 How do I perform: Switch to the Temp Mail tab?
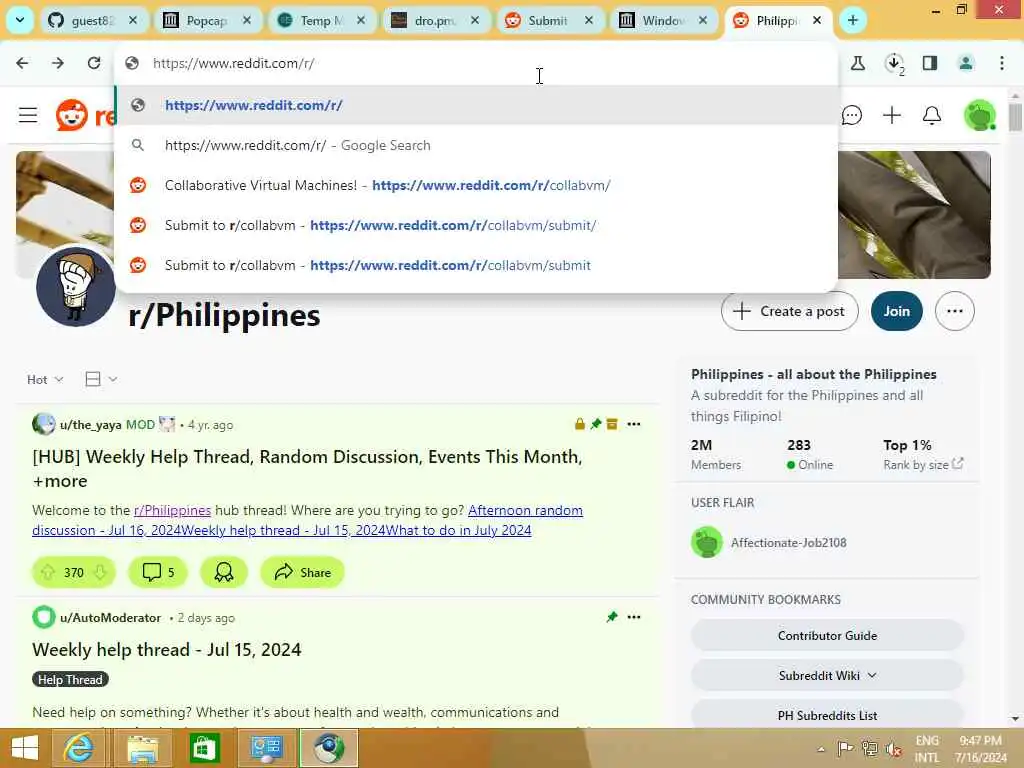(320, 20)
